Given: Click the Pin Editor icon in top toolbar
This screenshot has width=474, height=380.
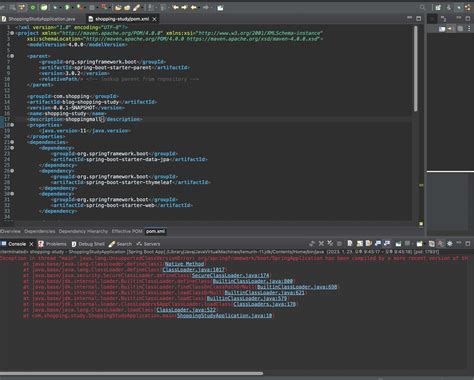Looking at the screenshot, I should 220,7.
